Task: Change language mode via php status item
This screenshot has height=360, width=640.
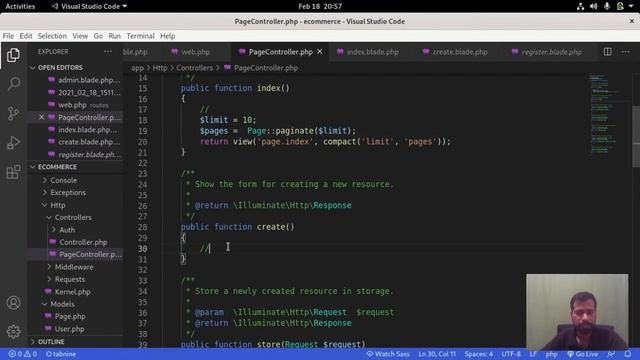Action: (x=551, y=354)
